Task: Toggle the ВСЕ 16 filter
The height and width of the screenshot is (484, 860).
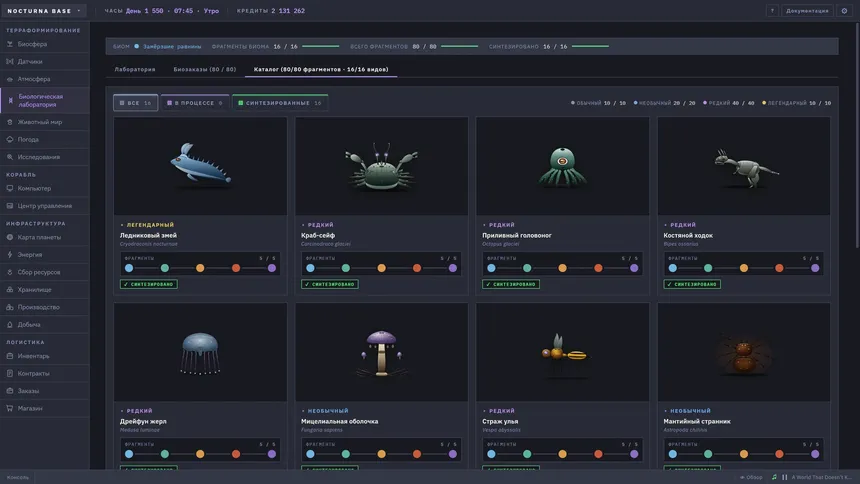Action: coord(135,103)
